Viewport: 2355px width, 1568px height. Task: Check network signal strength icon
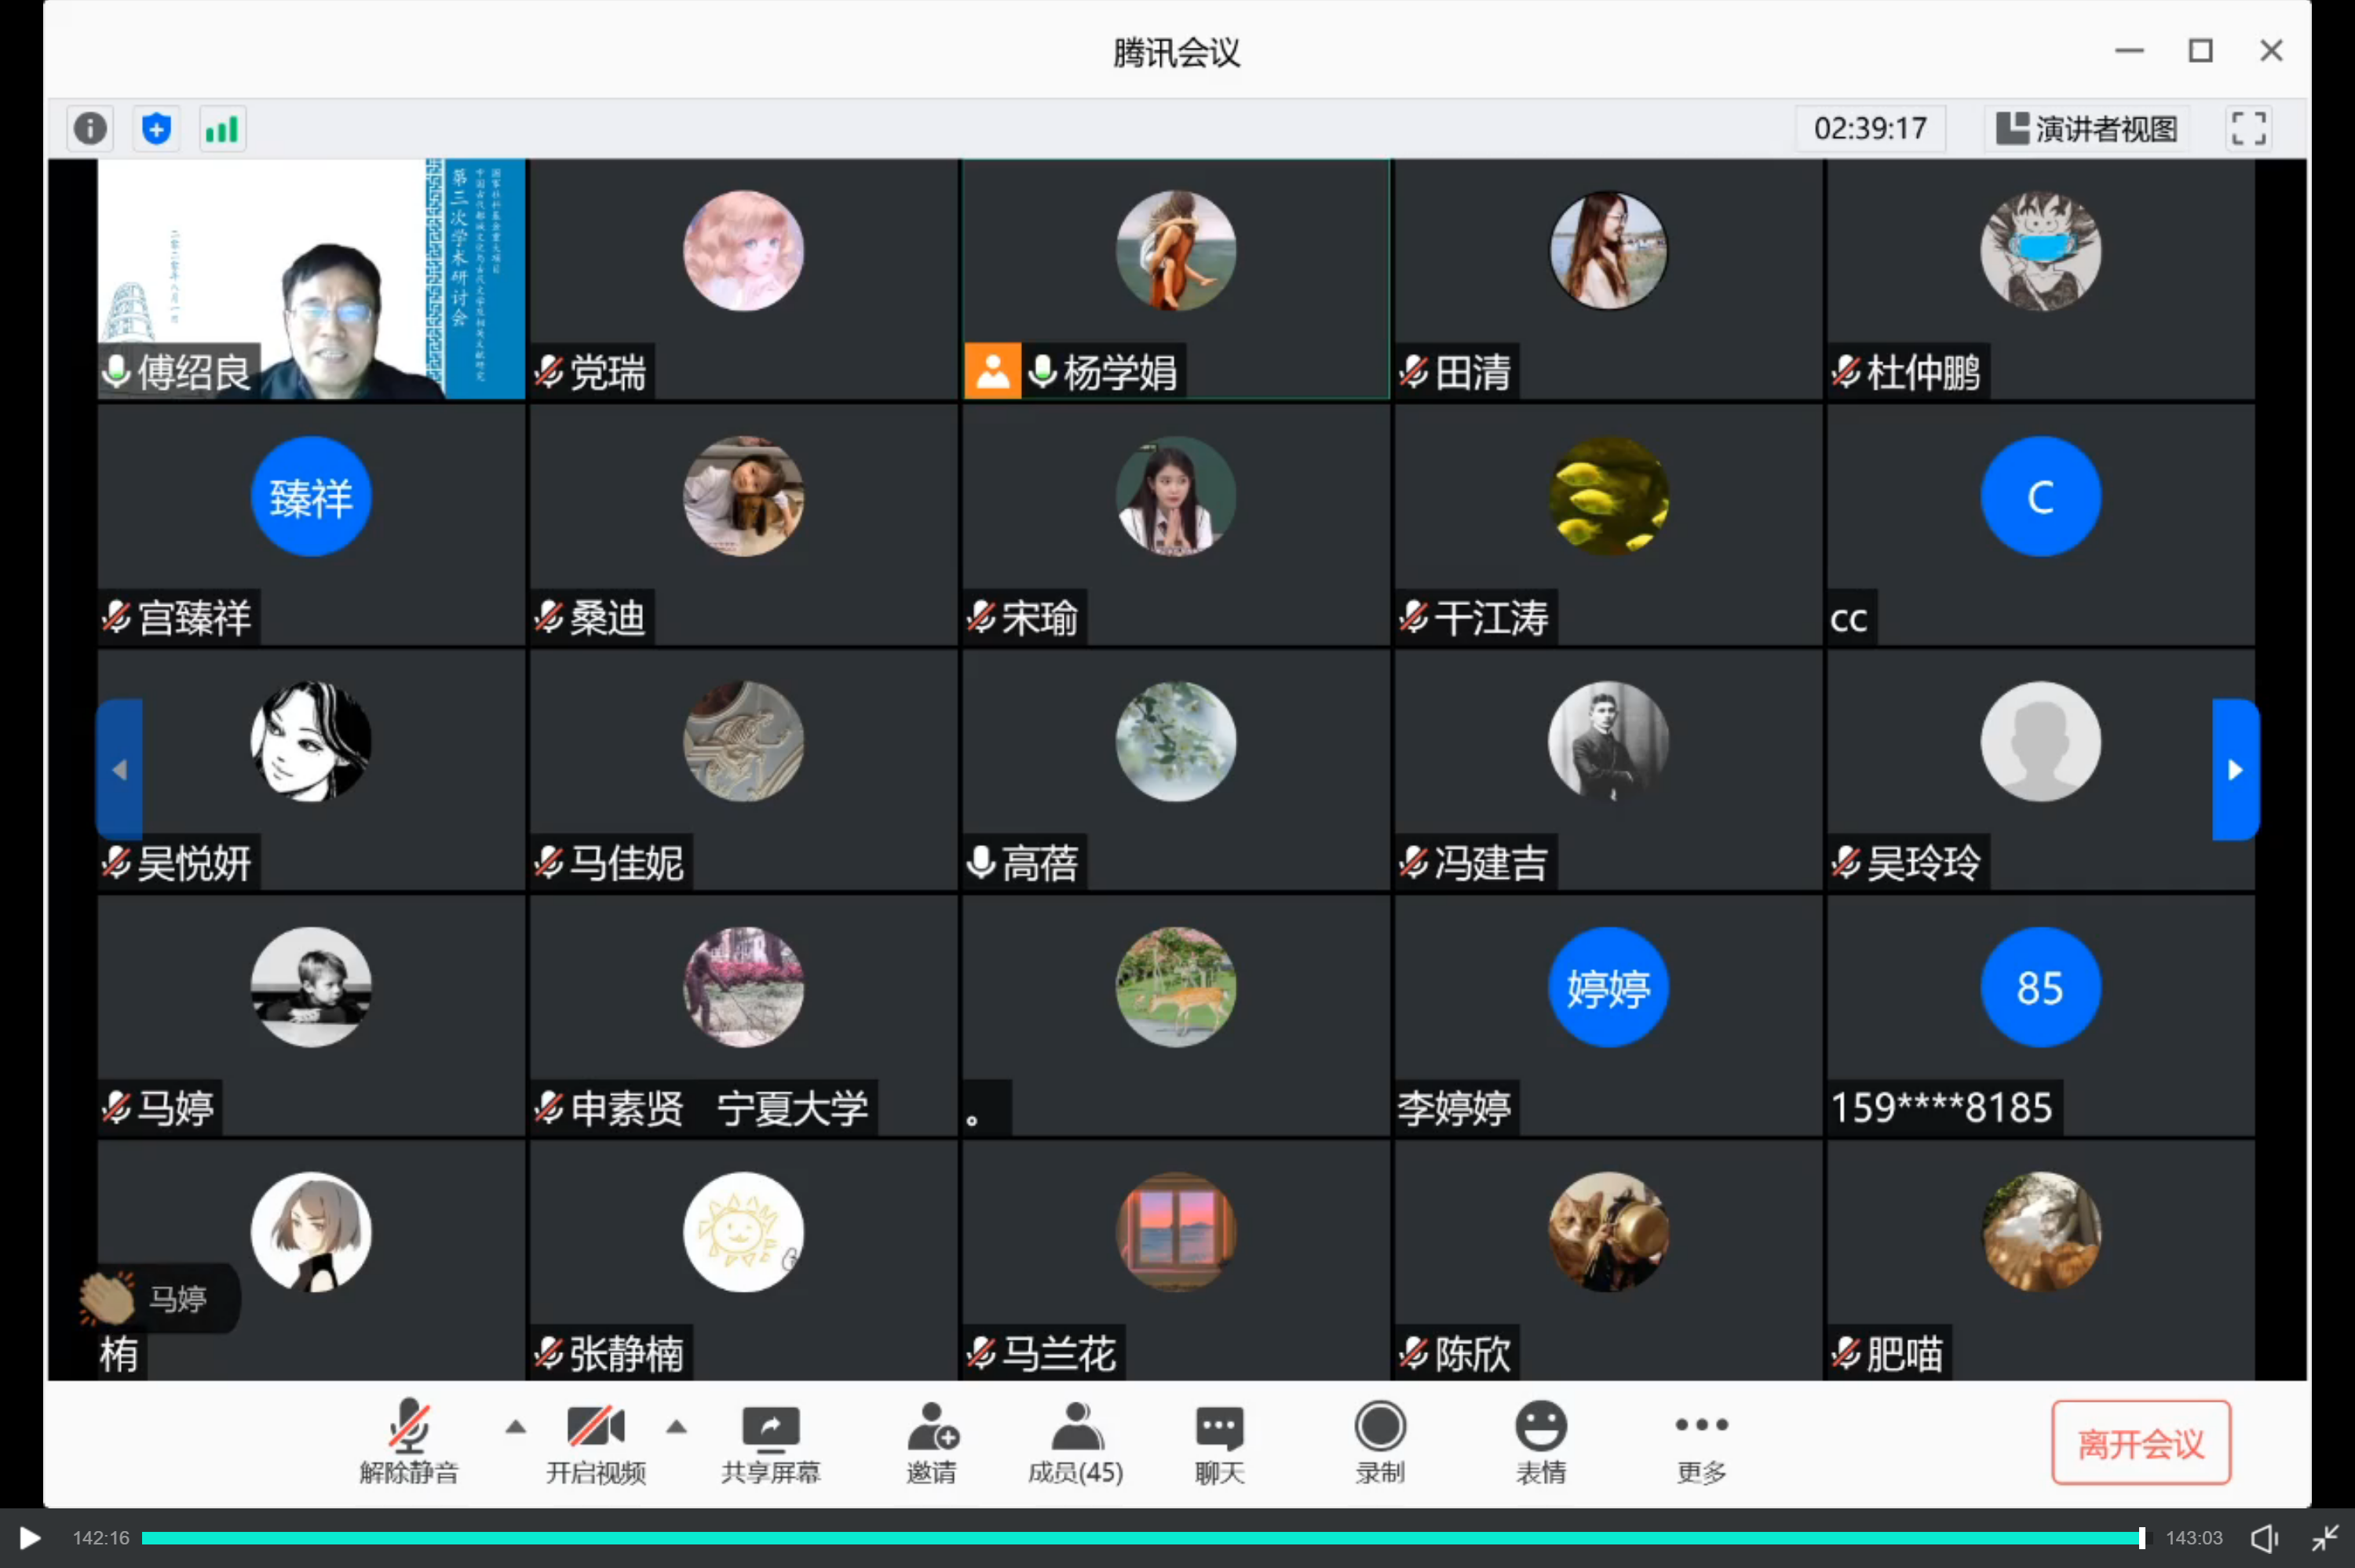click(x=222, y=129)
